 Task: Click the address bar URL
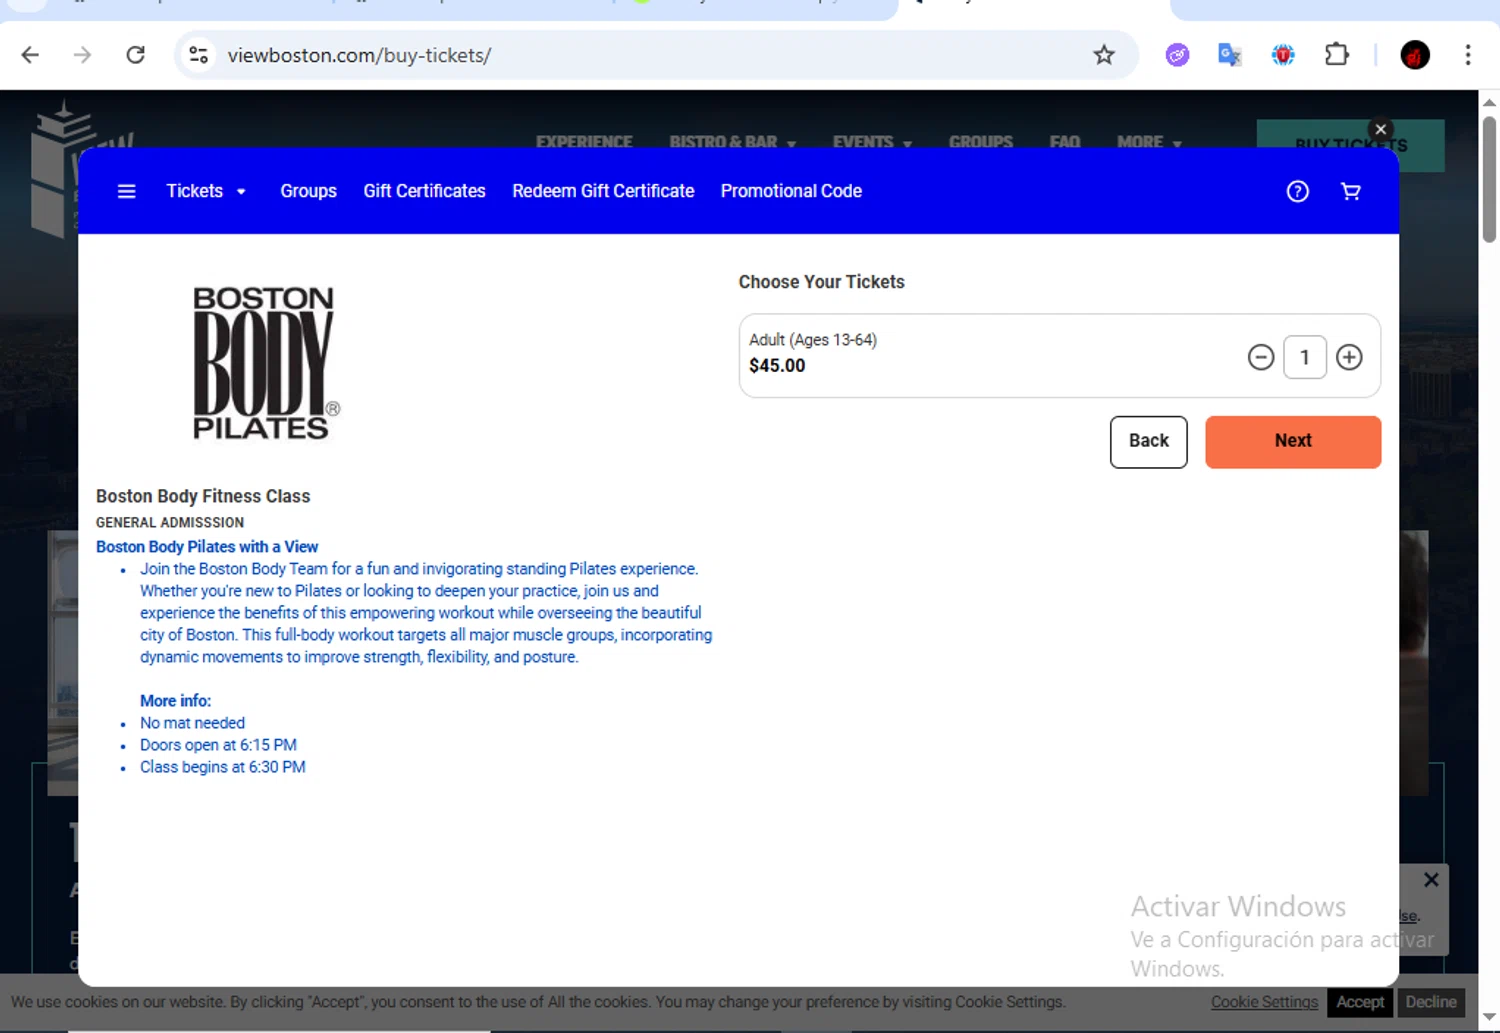[359, 55]
